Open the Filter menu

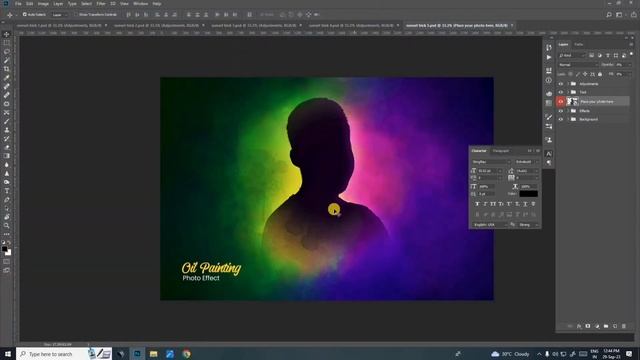tap(101, 4)
